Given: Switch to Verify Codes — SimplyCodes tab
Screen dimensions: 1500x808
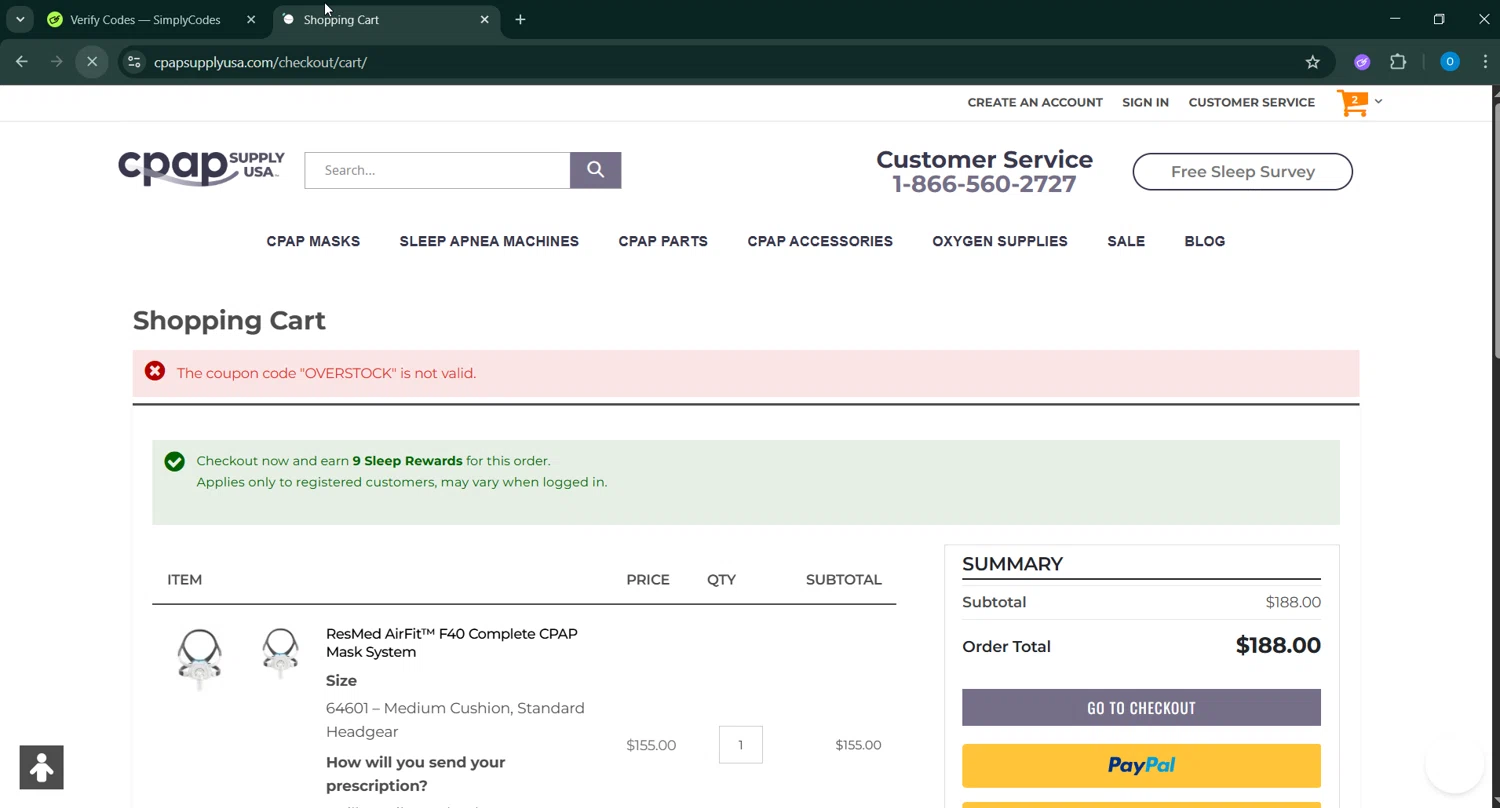Looking at the screenshot, I should click(x=145, y=20).
